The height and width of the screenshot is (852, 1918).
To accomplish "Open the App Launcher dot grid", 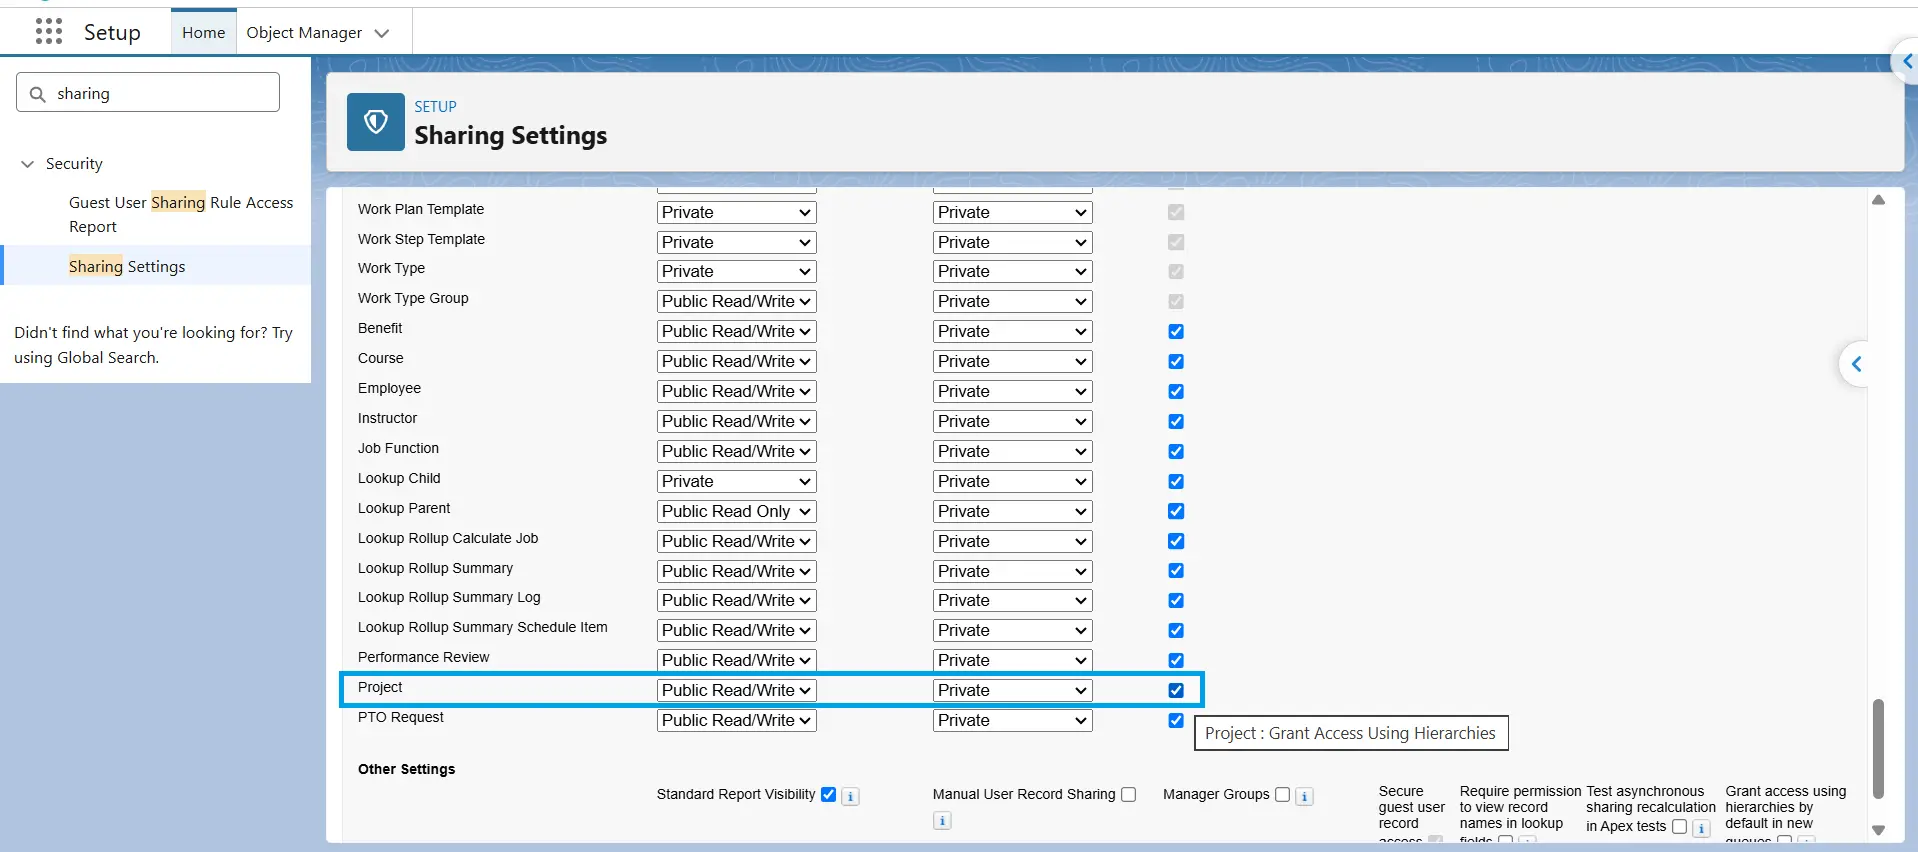I will (49, 32).
